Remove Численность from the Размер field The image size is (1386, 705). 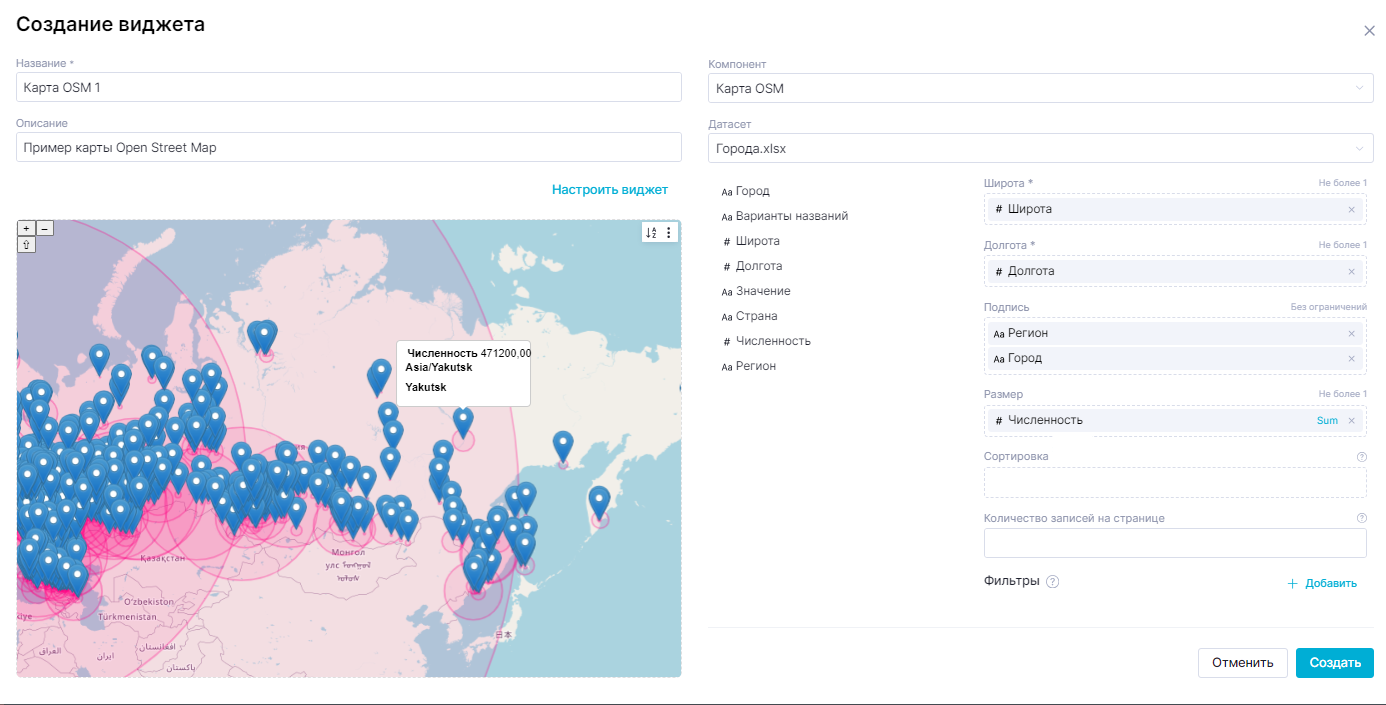(1351, 421)
